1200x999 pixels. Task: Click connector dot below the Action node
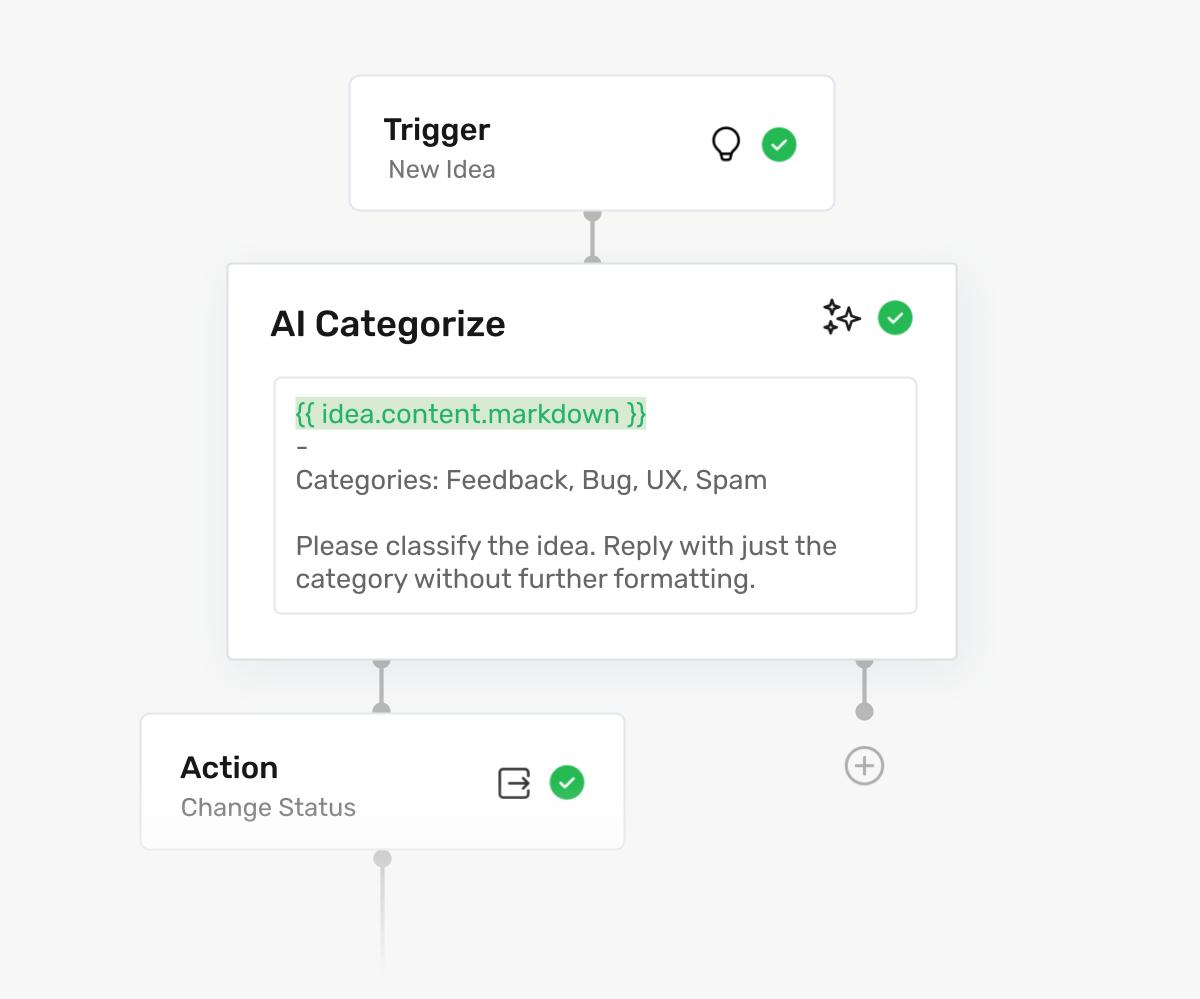pyautogui.click(x=382, y=859)
